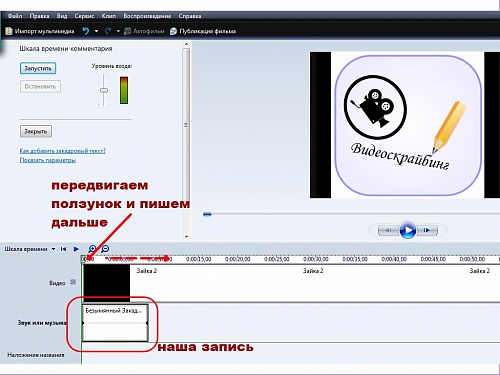Image resolution: width=500 pixels, height=375 pixels.
Task: Open the Показать параметры link
Action: tap(48, 160)
